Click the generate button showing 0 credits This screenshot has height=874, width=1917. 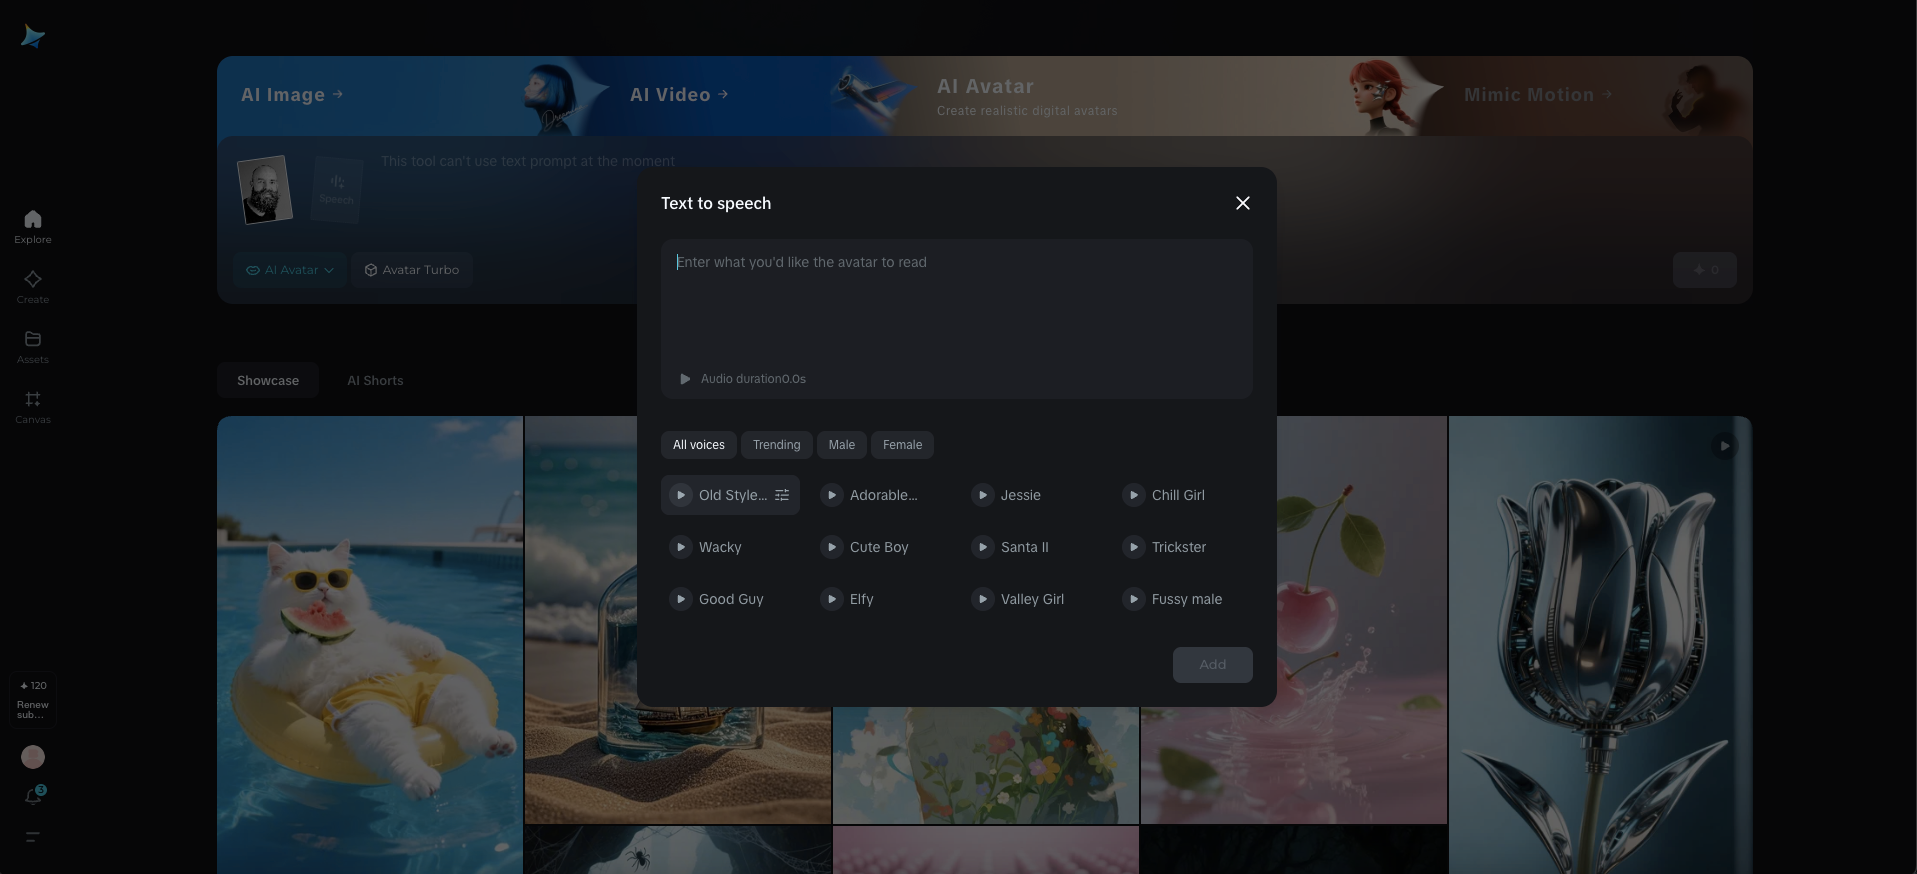tap(1705, 270)
